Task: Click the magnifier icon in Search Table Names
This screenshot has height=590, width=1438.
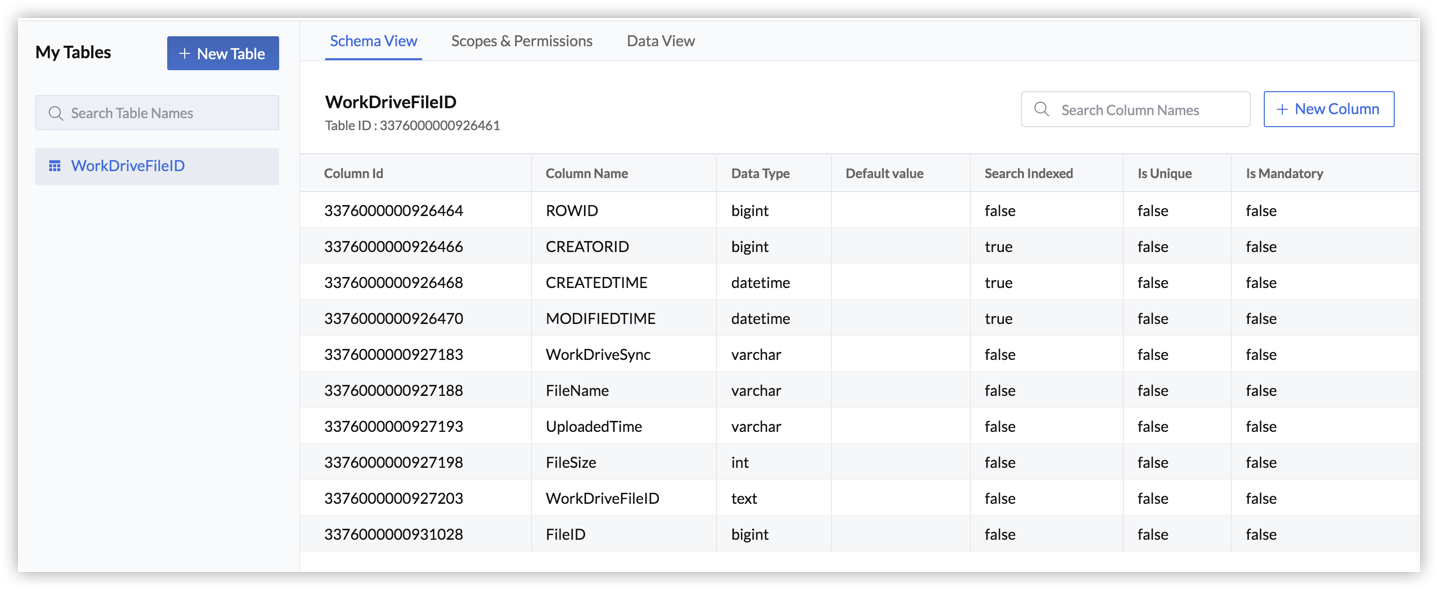Action: coord(56,113)
